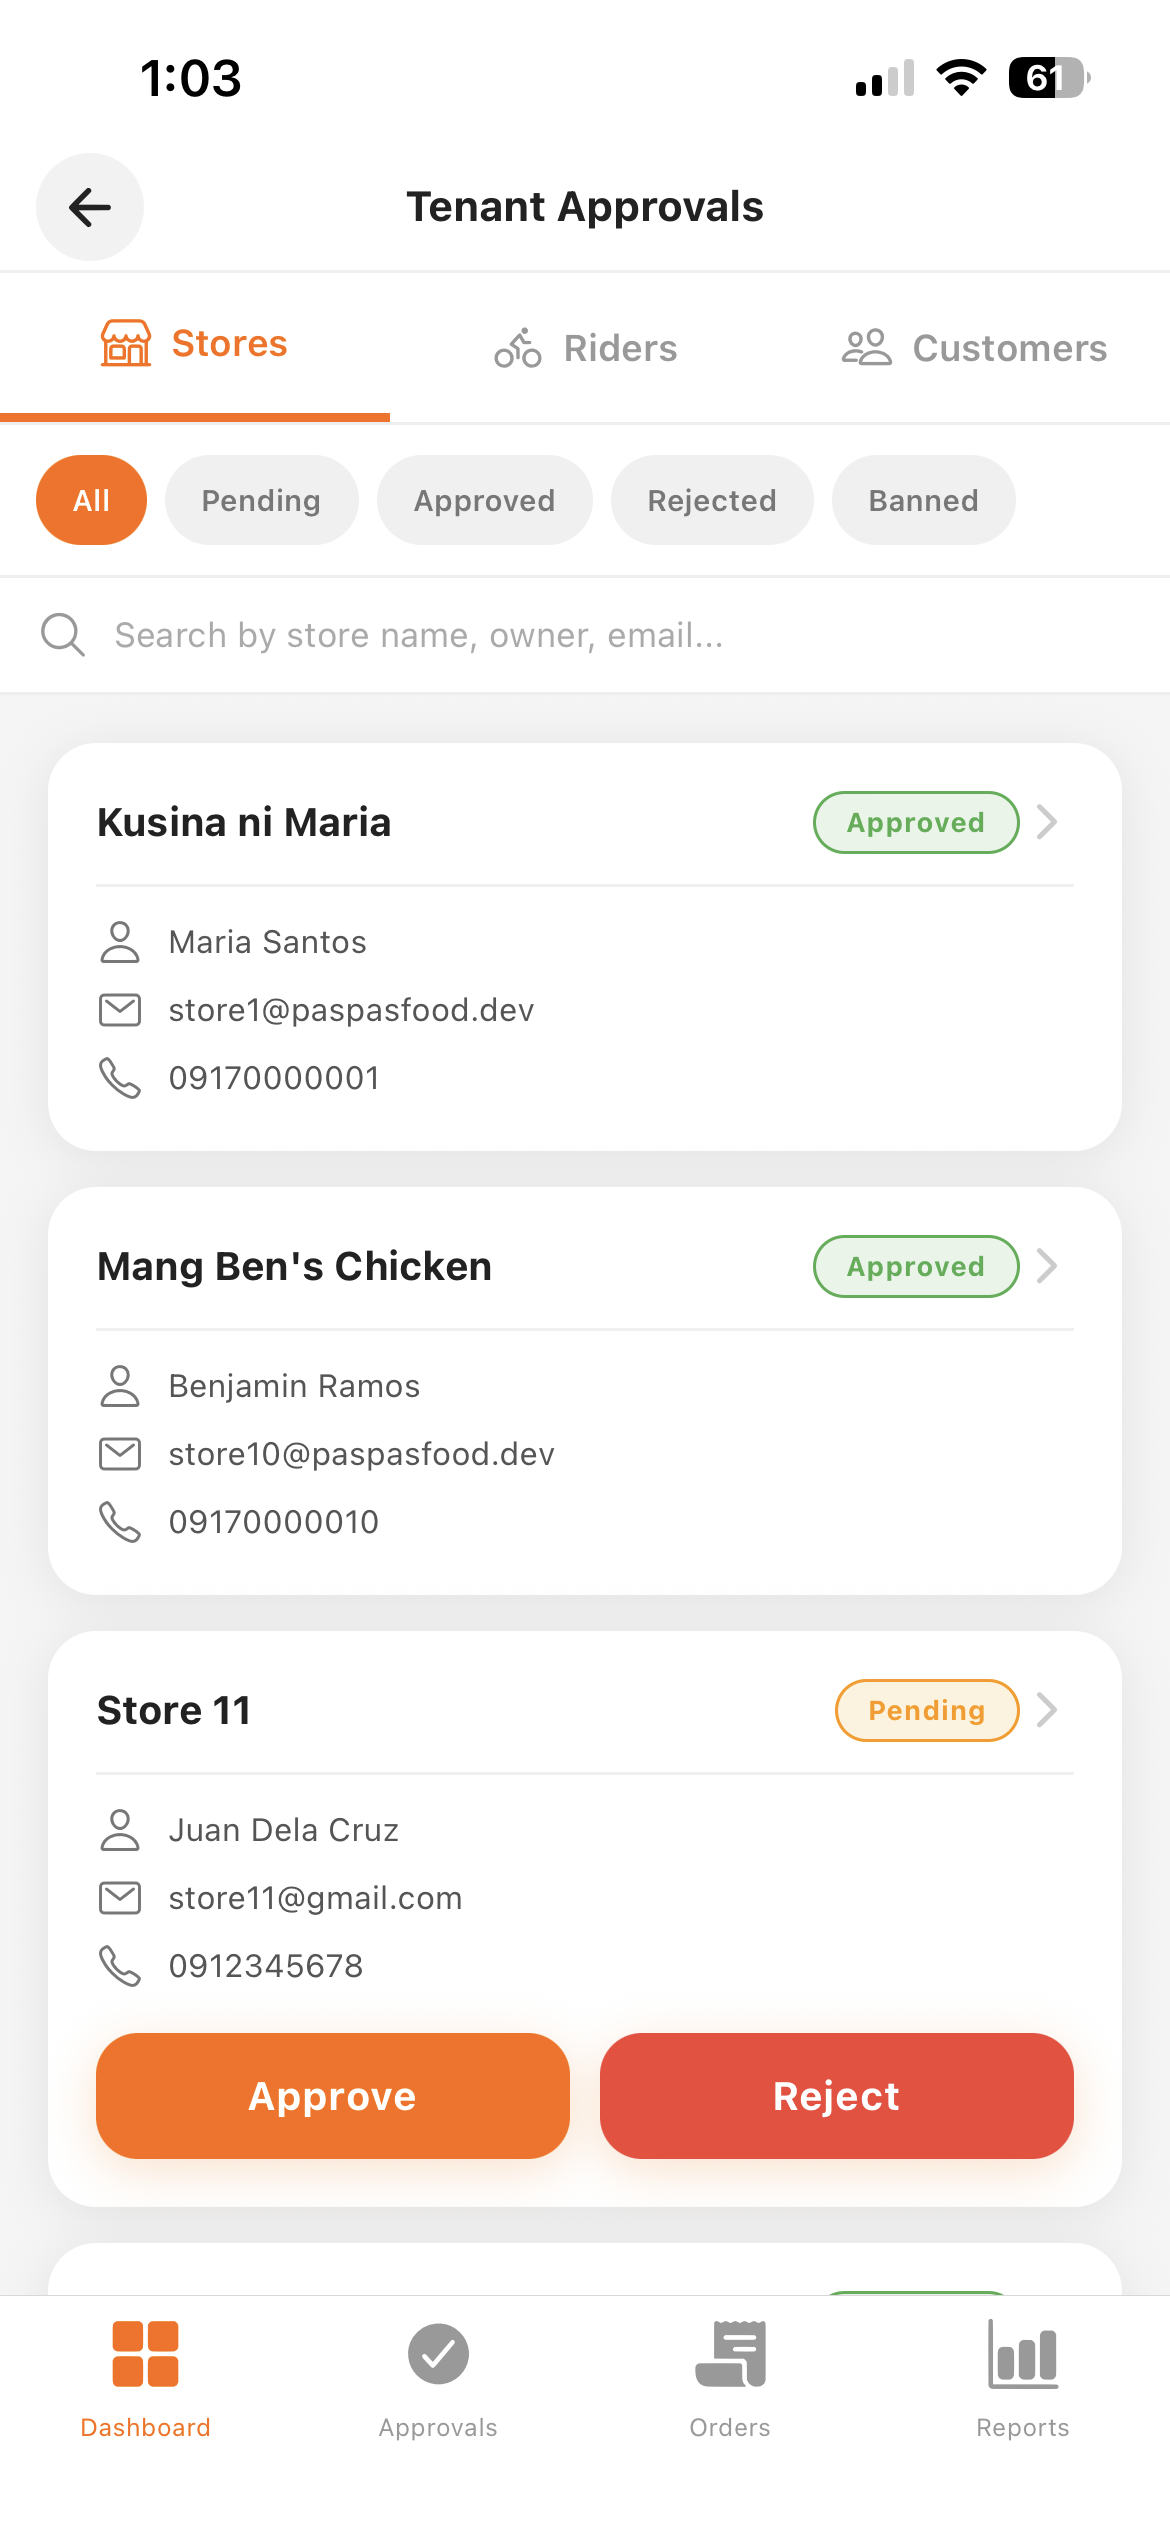Viewport: 1170px width, 2532px height.
Task: Open Store 11 details chevron
Action: pos(1047,1710)
